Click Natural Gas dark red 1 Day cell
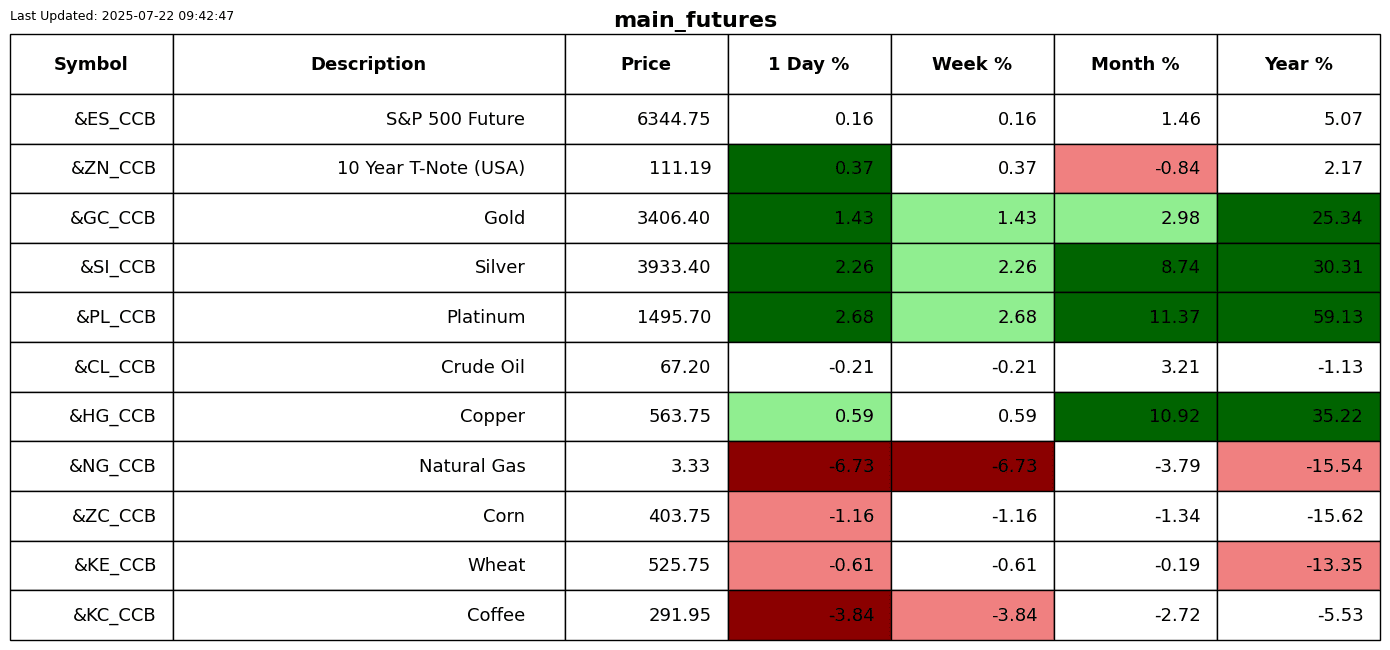This screenshot has height=650, width=1390. [809, 466]
